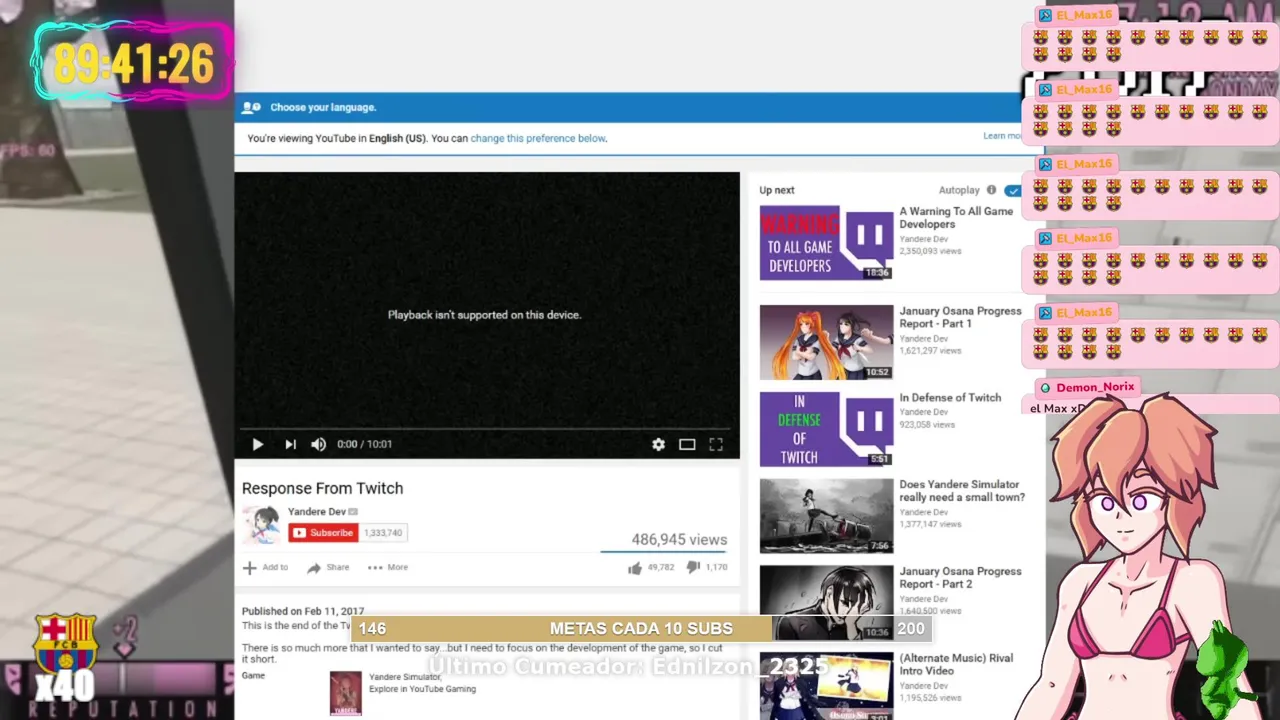This screenshot has height=720, width=1280.
Task: Open January Osana Progress Report - Part 1 title
Action: tap(960, 317)
